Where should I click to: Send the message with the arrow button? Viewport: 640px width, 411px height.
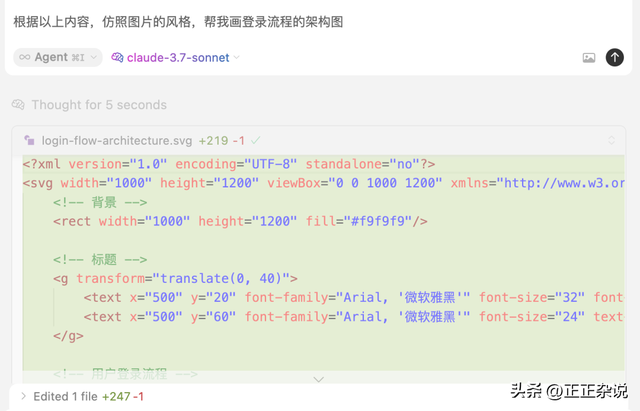pyautogui.click(x=614, y=57)
